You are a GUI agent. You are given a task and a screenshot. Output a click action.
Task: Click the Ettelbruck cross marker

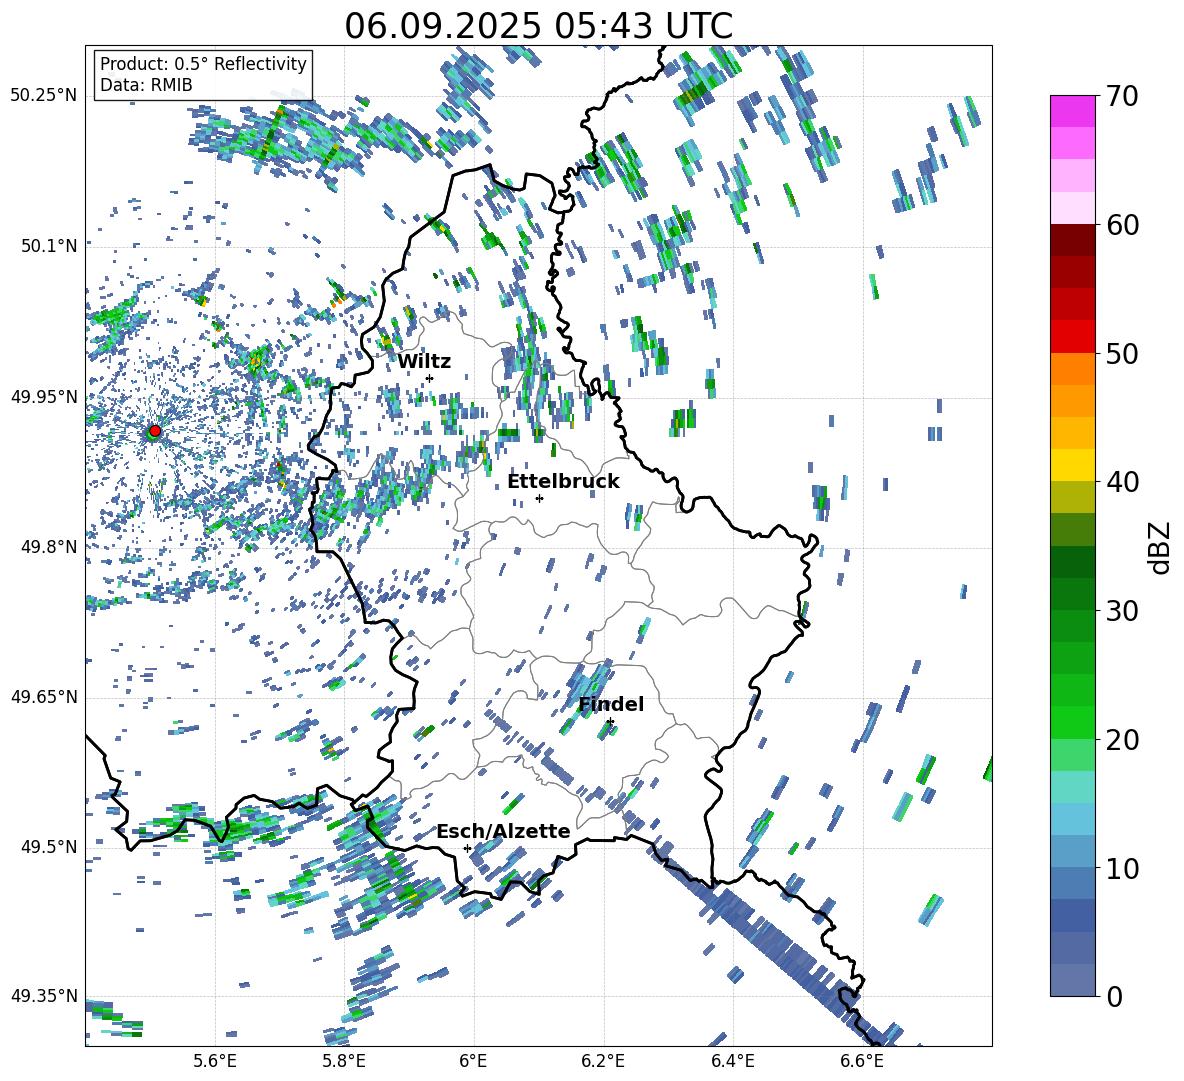pos(539,498)
